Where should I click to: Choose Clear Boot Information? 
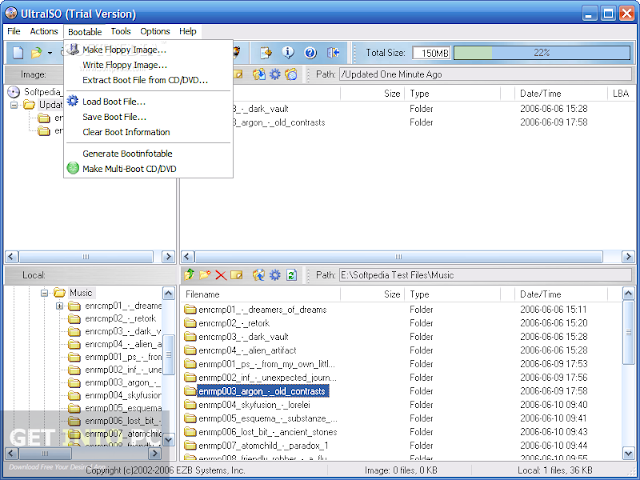tap(149, 132)
